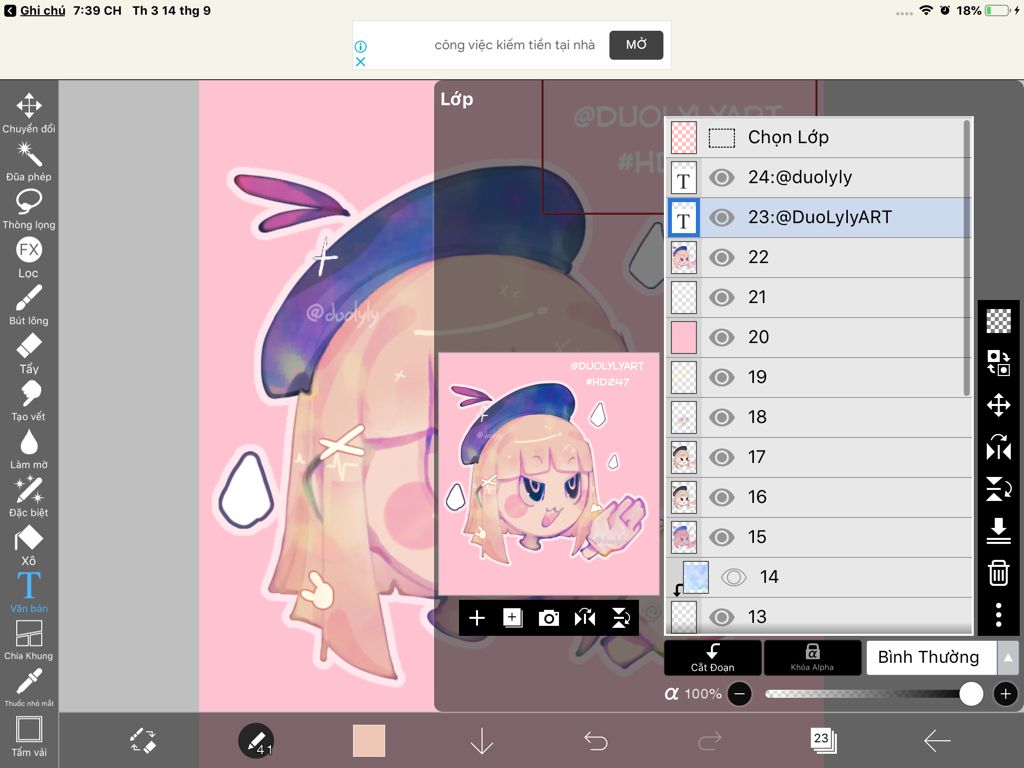1024x768 pixels.
Task: Flip the layer horizontally in the layer toolbar
Action: [584, 618]
